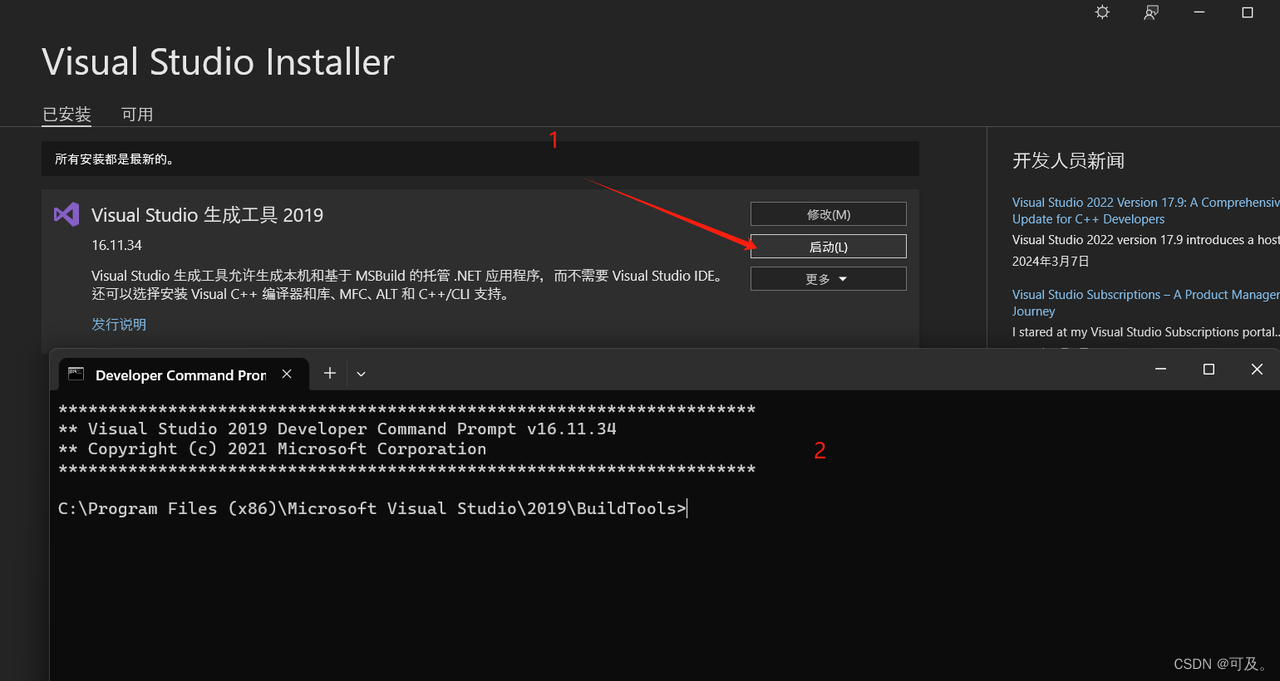Close the Developer Command Prompt tab

(287, 374)
